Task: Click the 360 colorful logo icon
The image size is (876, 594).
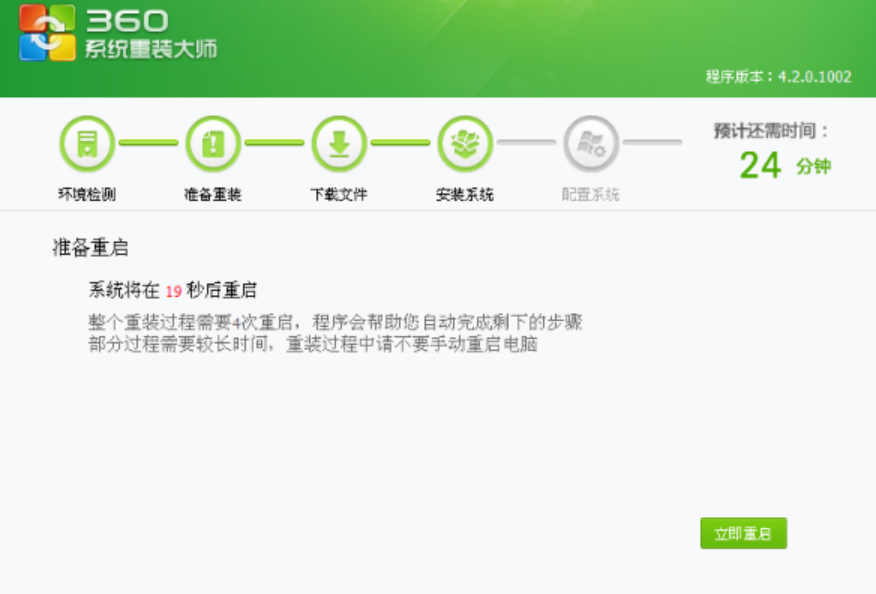Action: coord(47,33)
